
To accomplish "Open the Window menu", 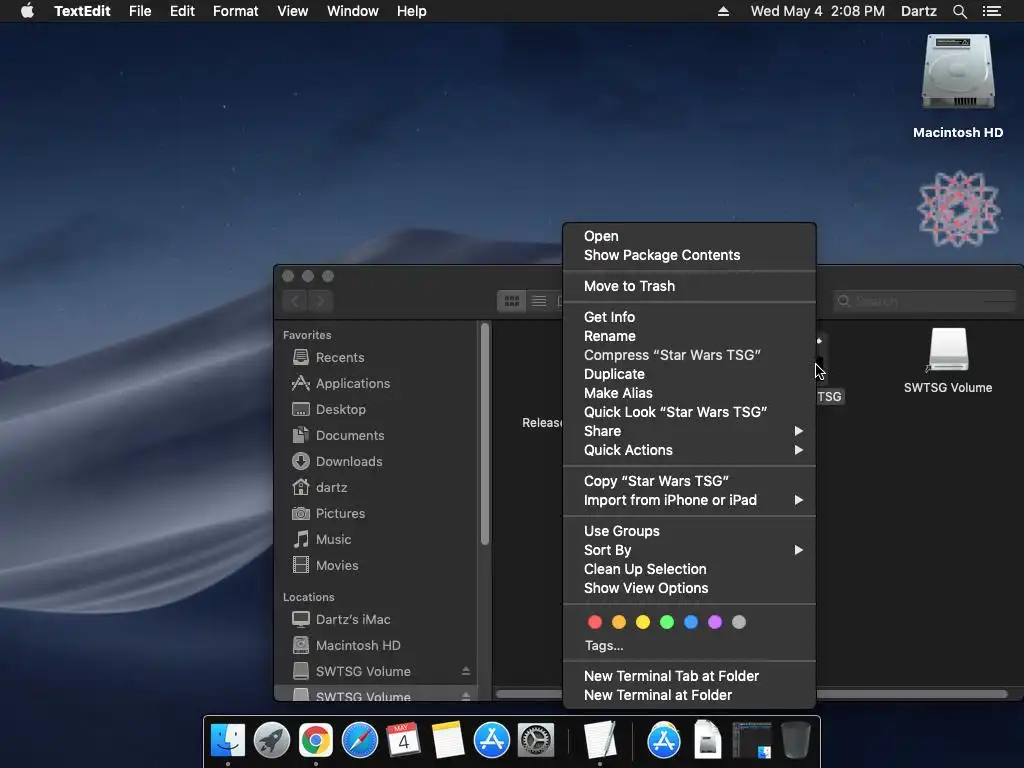I will (353, 11).
